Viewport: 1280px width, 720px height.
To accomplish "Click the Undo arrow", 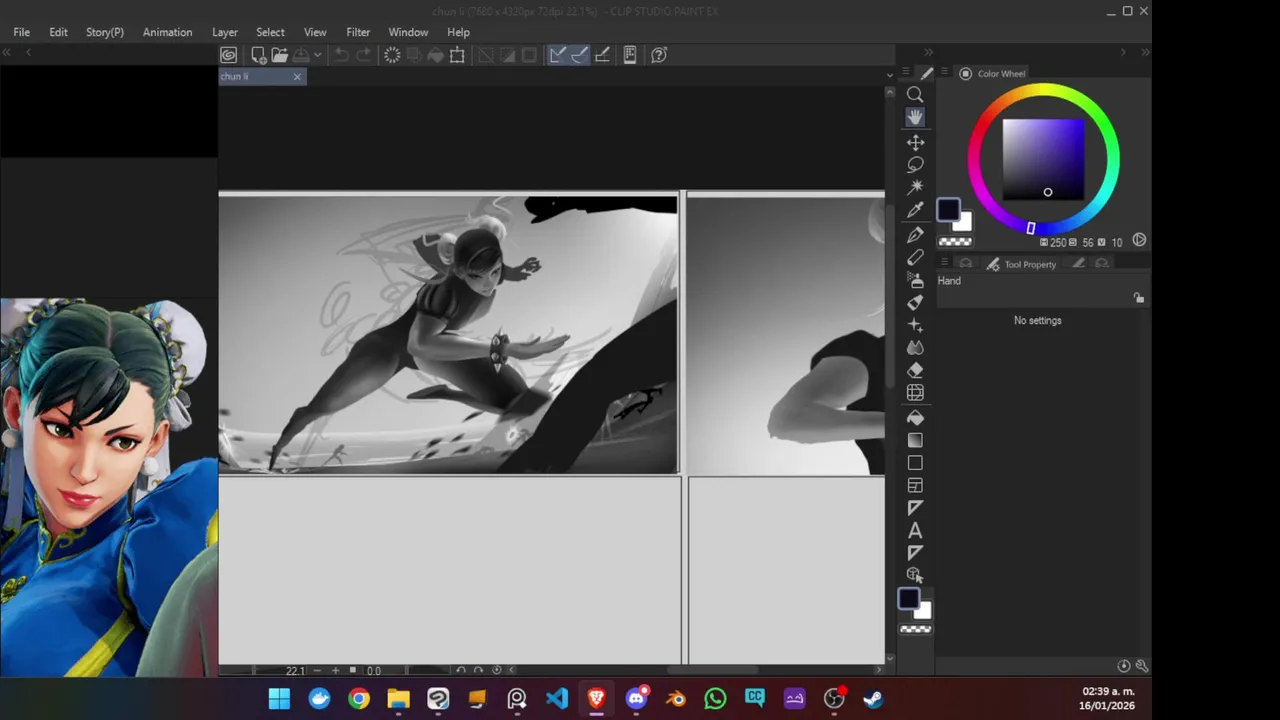I will 342,55.
